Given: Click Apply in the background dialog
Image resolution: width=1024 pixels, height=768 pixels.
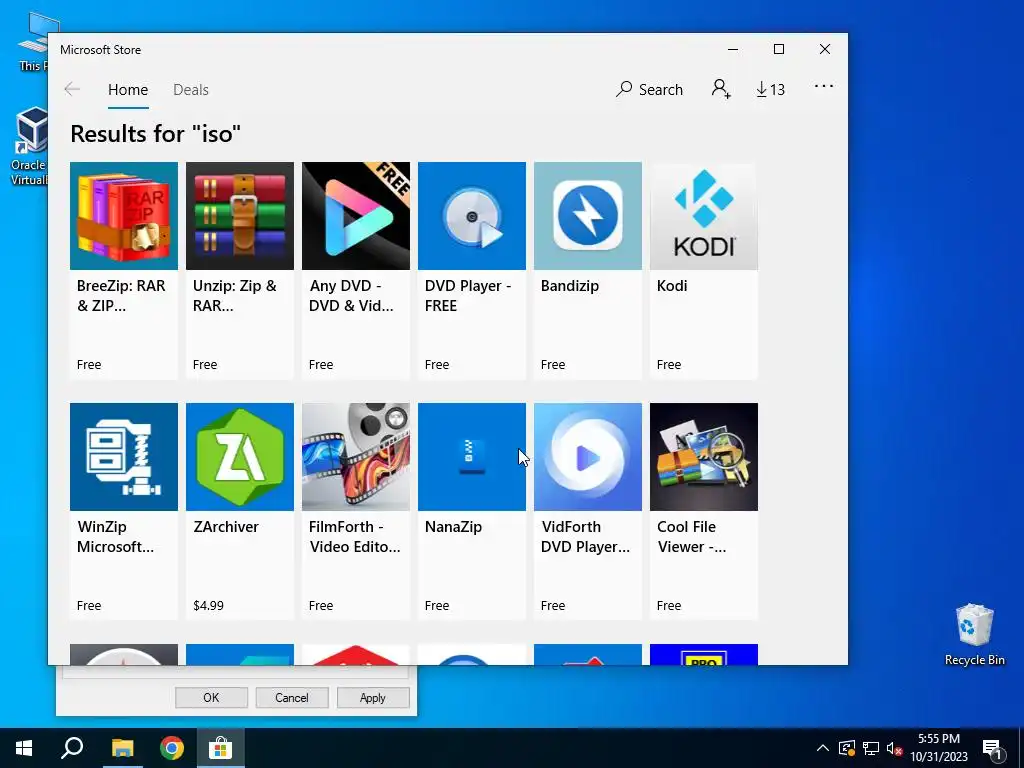Looking at the screenshot, I should click(x=372, y=697).
